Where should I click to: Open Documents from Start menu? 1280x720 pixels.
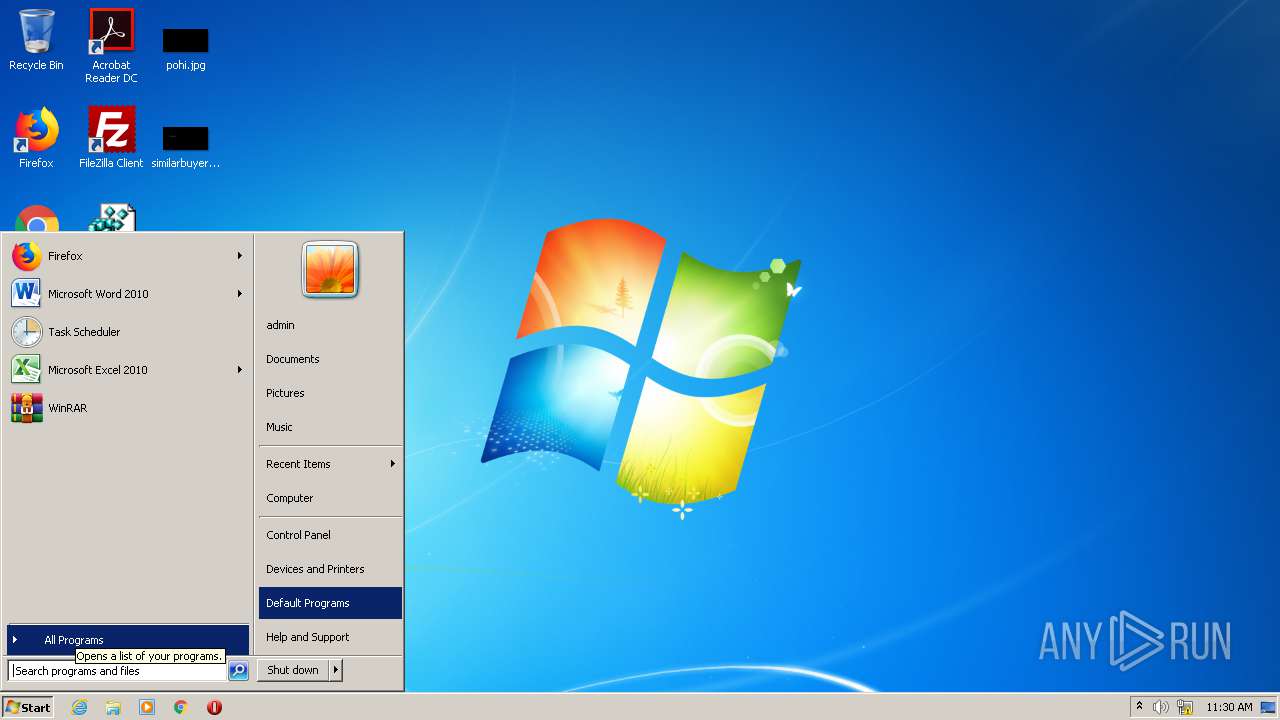click(330, 359)
